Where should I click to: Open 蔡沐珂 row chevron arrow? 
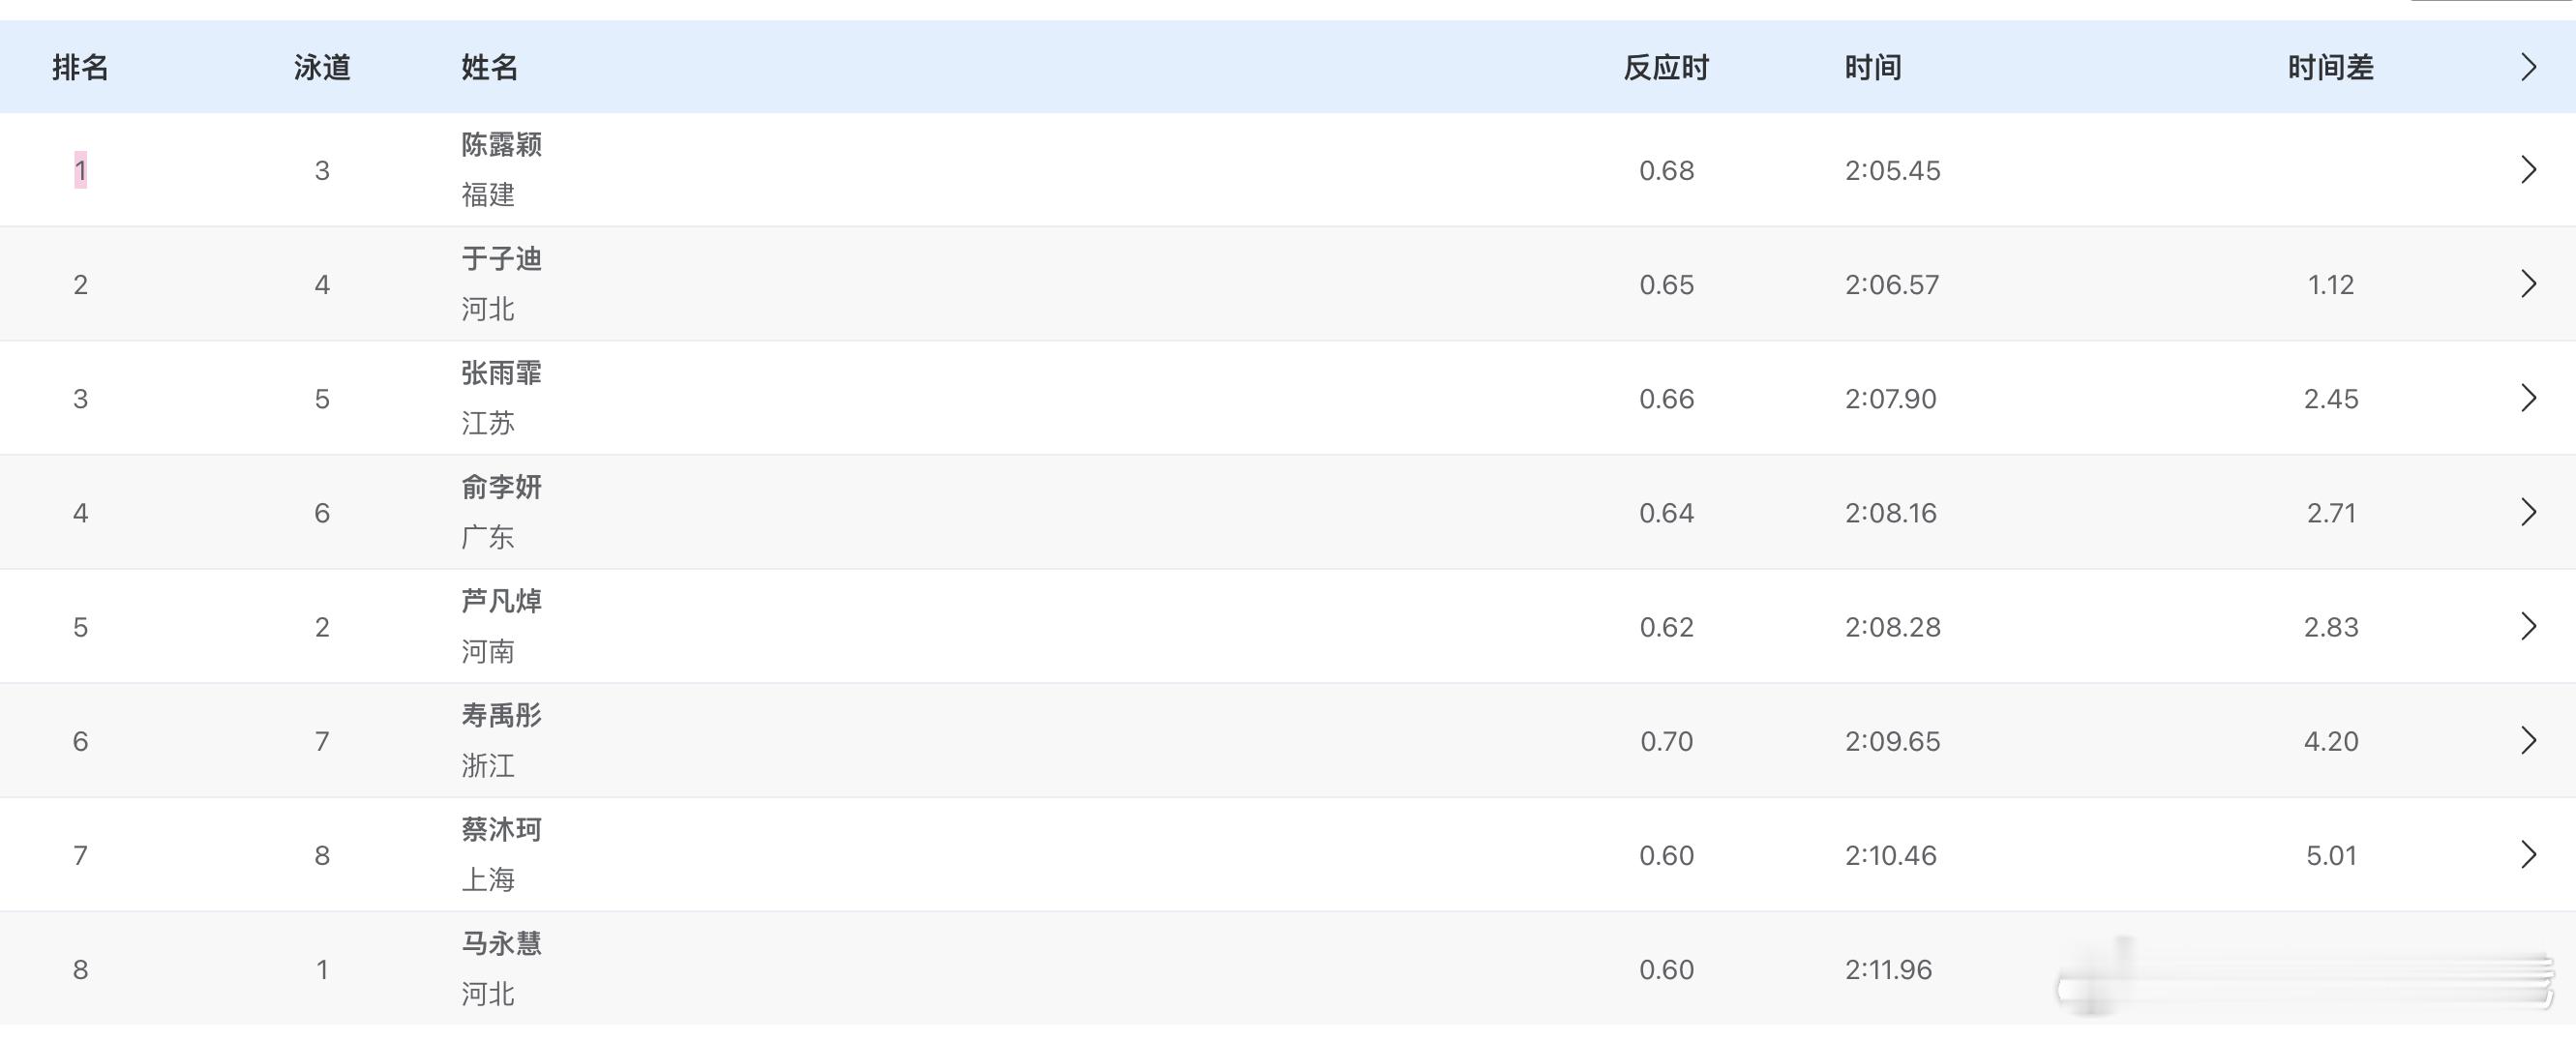click(x=2528, y=854)
